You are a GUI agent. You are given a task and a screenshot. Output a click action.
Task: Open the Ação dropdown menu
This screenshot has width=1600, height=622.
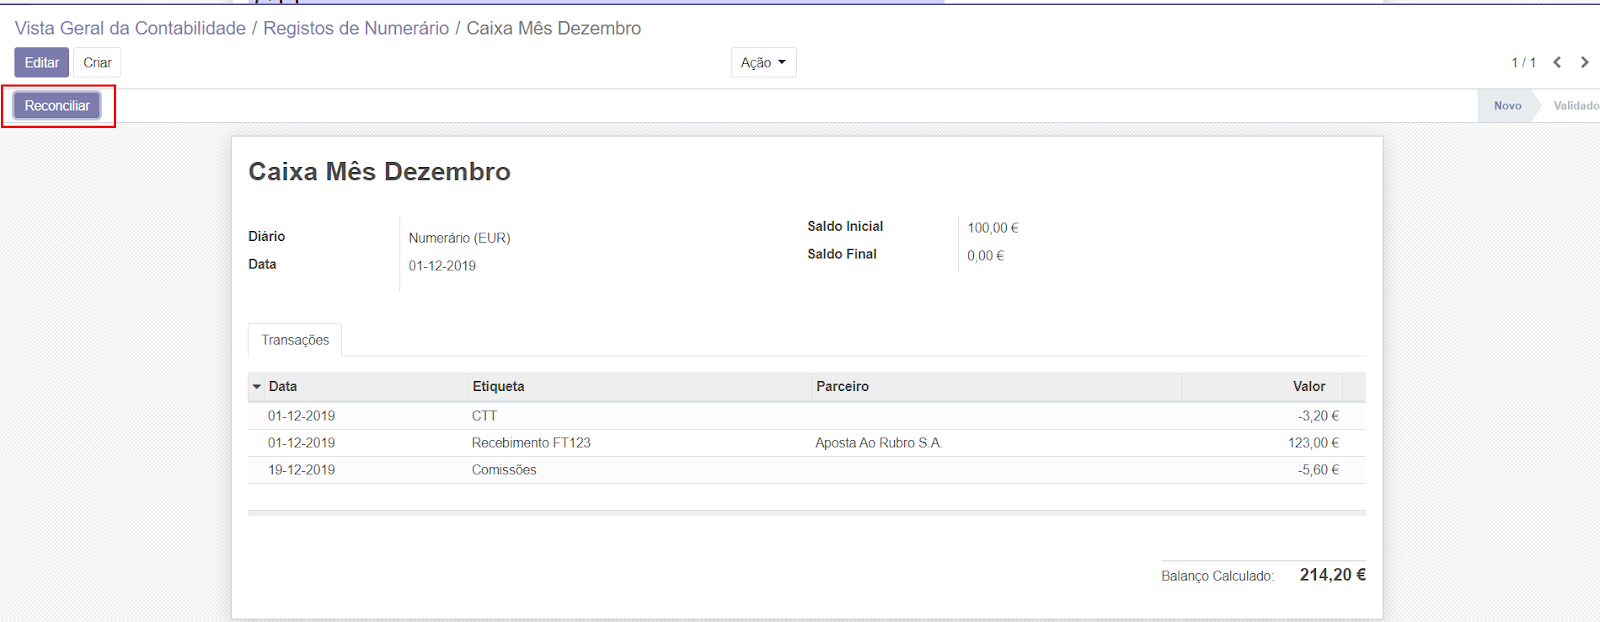click(x=763, y=63)
